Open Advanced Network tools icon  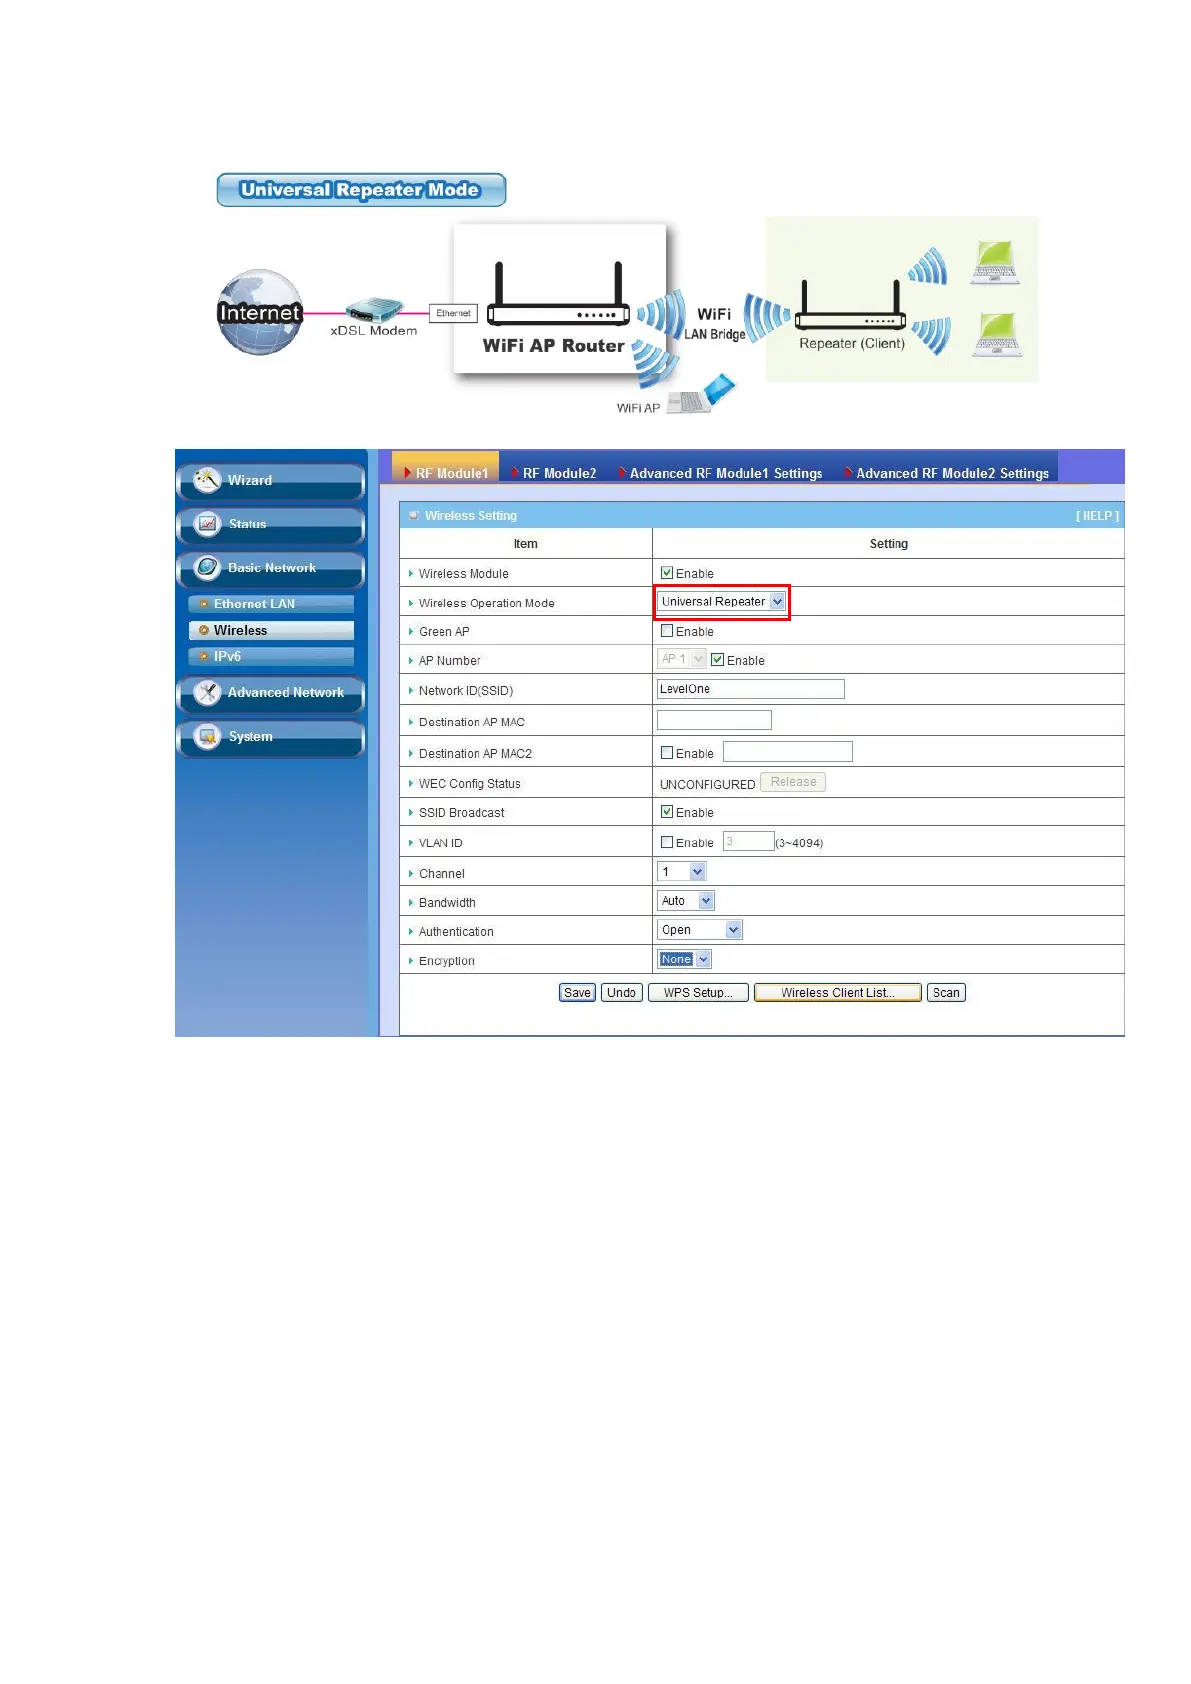coord(207,692)
